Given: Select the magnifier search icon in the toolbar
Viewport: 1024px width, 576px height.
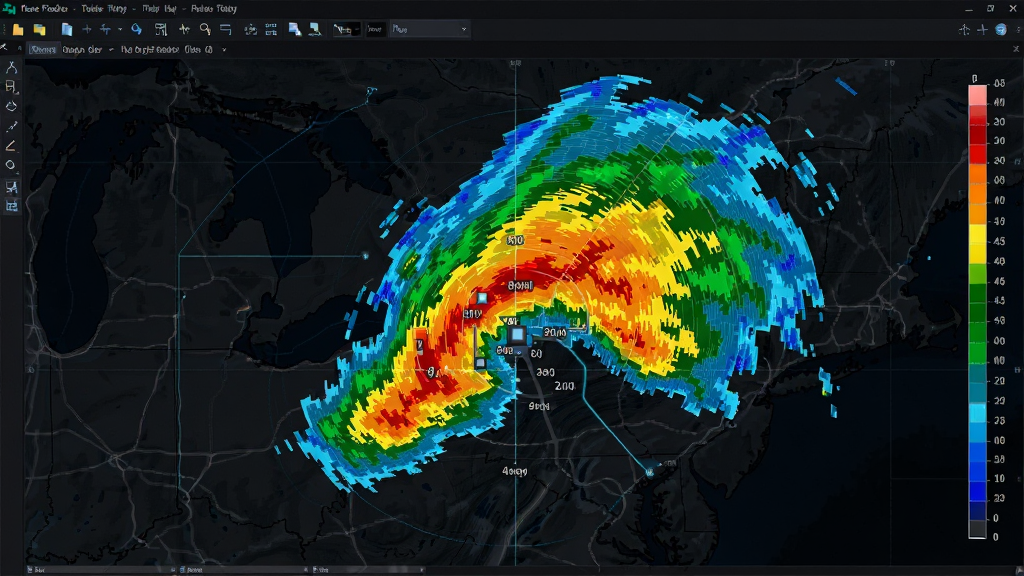Looking at the screenshot, I should pyautogui.click(x=205, y=29).
